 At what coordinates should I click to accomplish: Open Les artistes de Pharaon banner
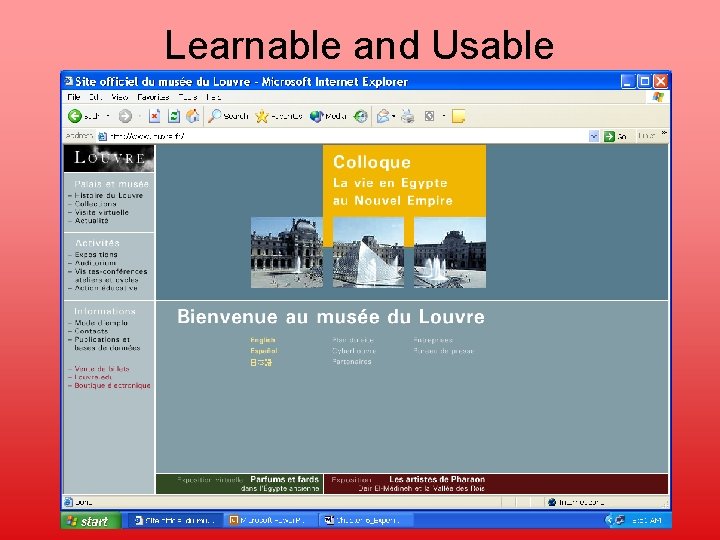pos(496,484)
